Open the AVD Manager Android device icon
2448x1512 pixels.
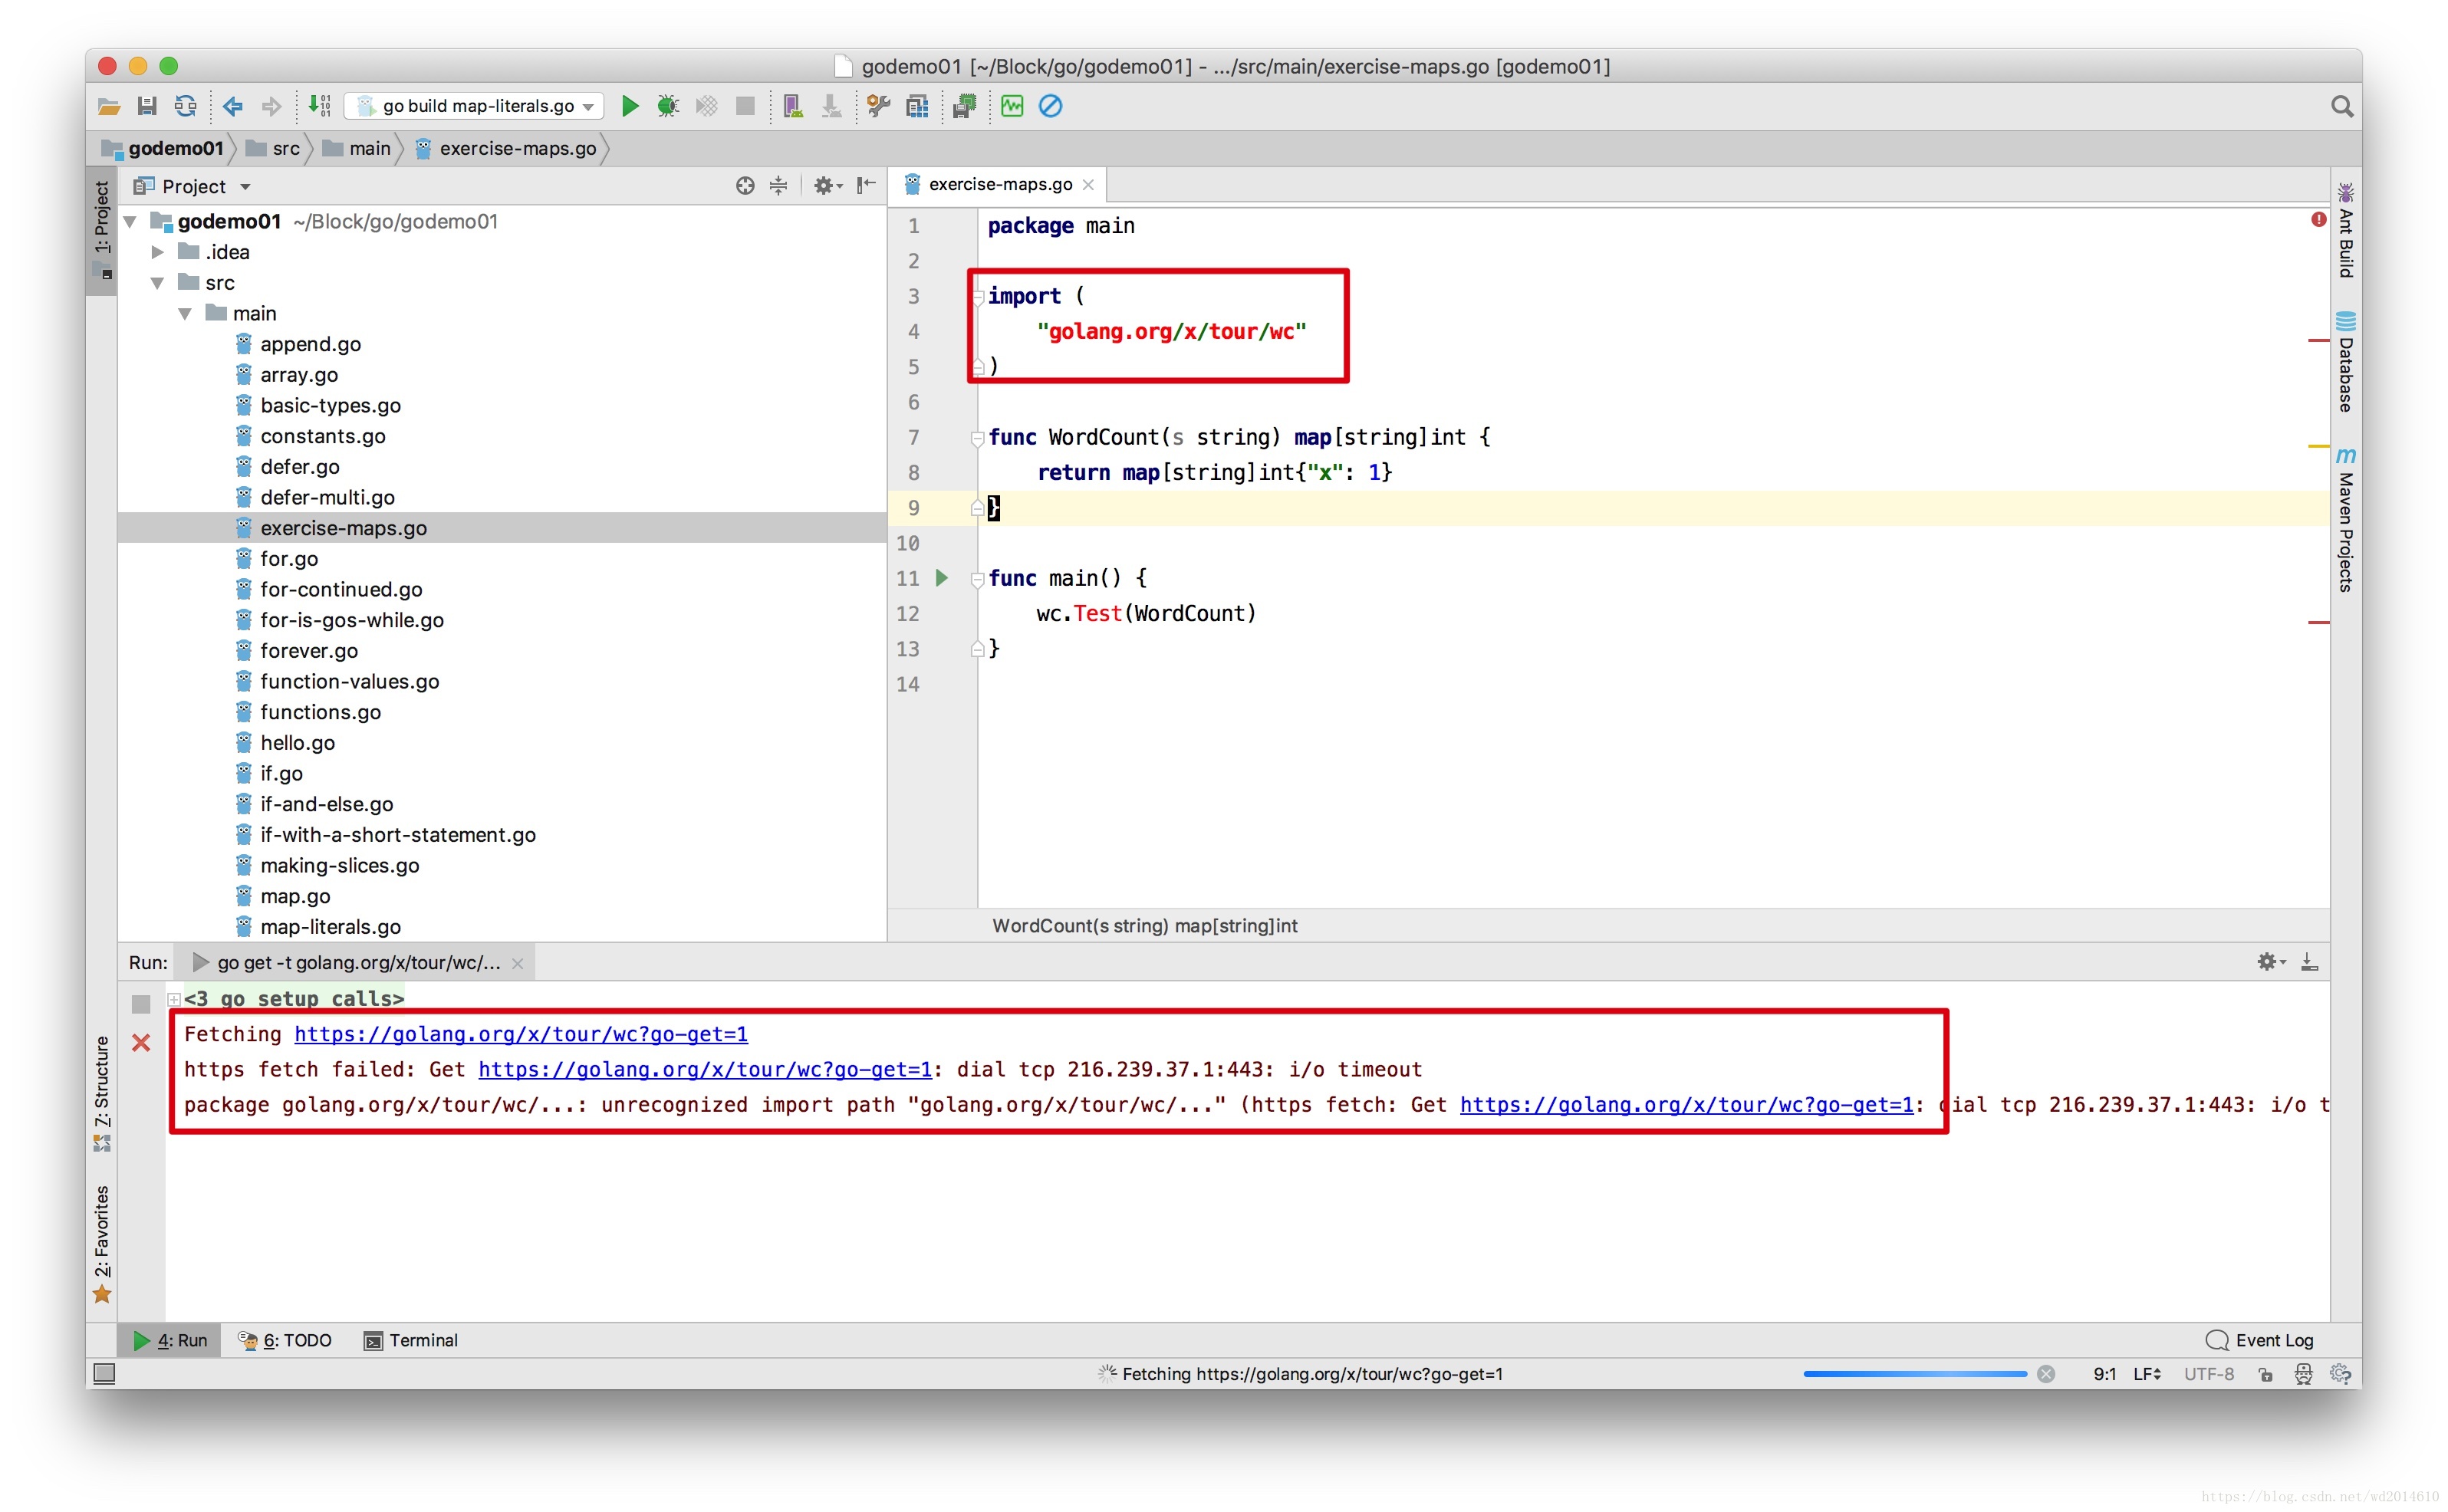[x=793, y=106]
